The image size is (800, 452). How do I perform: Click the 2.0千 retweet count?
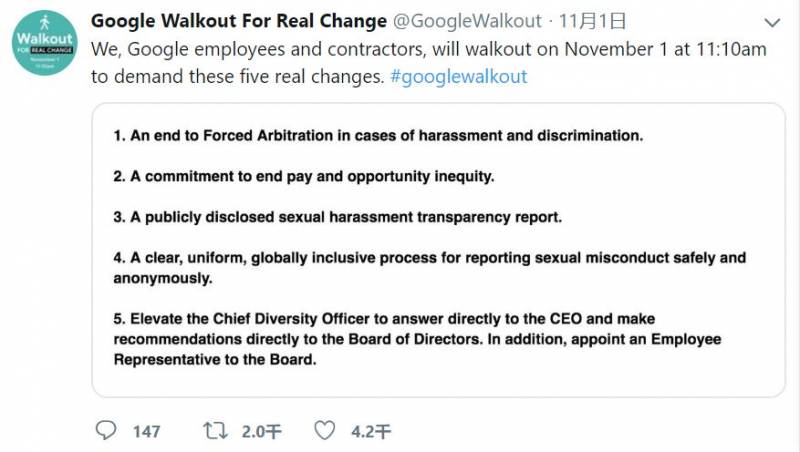(x=261, y=432)
